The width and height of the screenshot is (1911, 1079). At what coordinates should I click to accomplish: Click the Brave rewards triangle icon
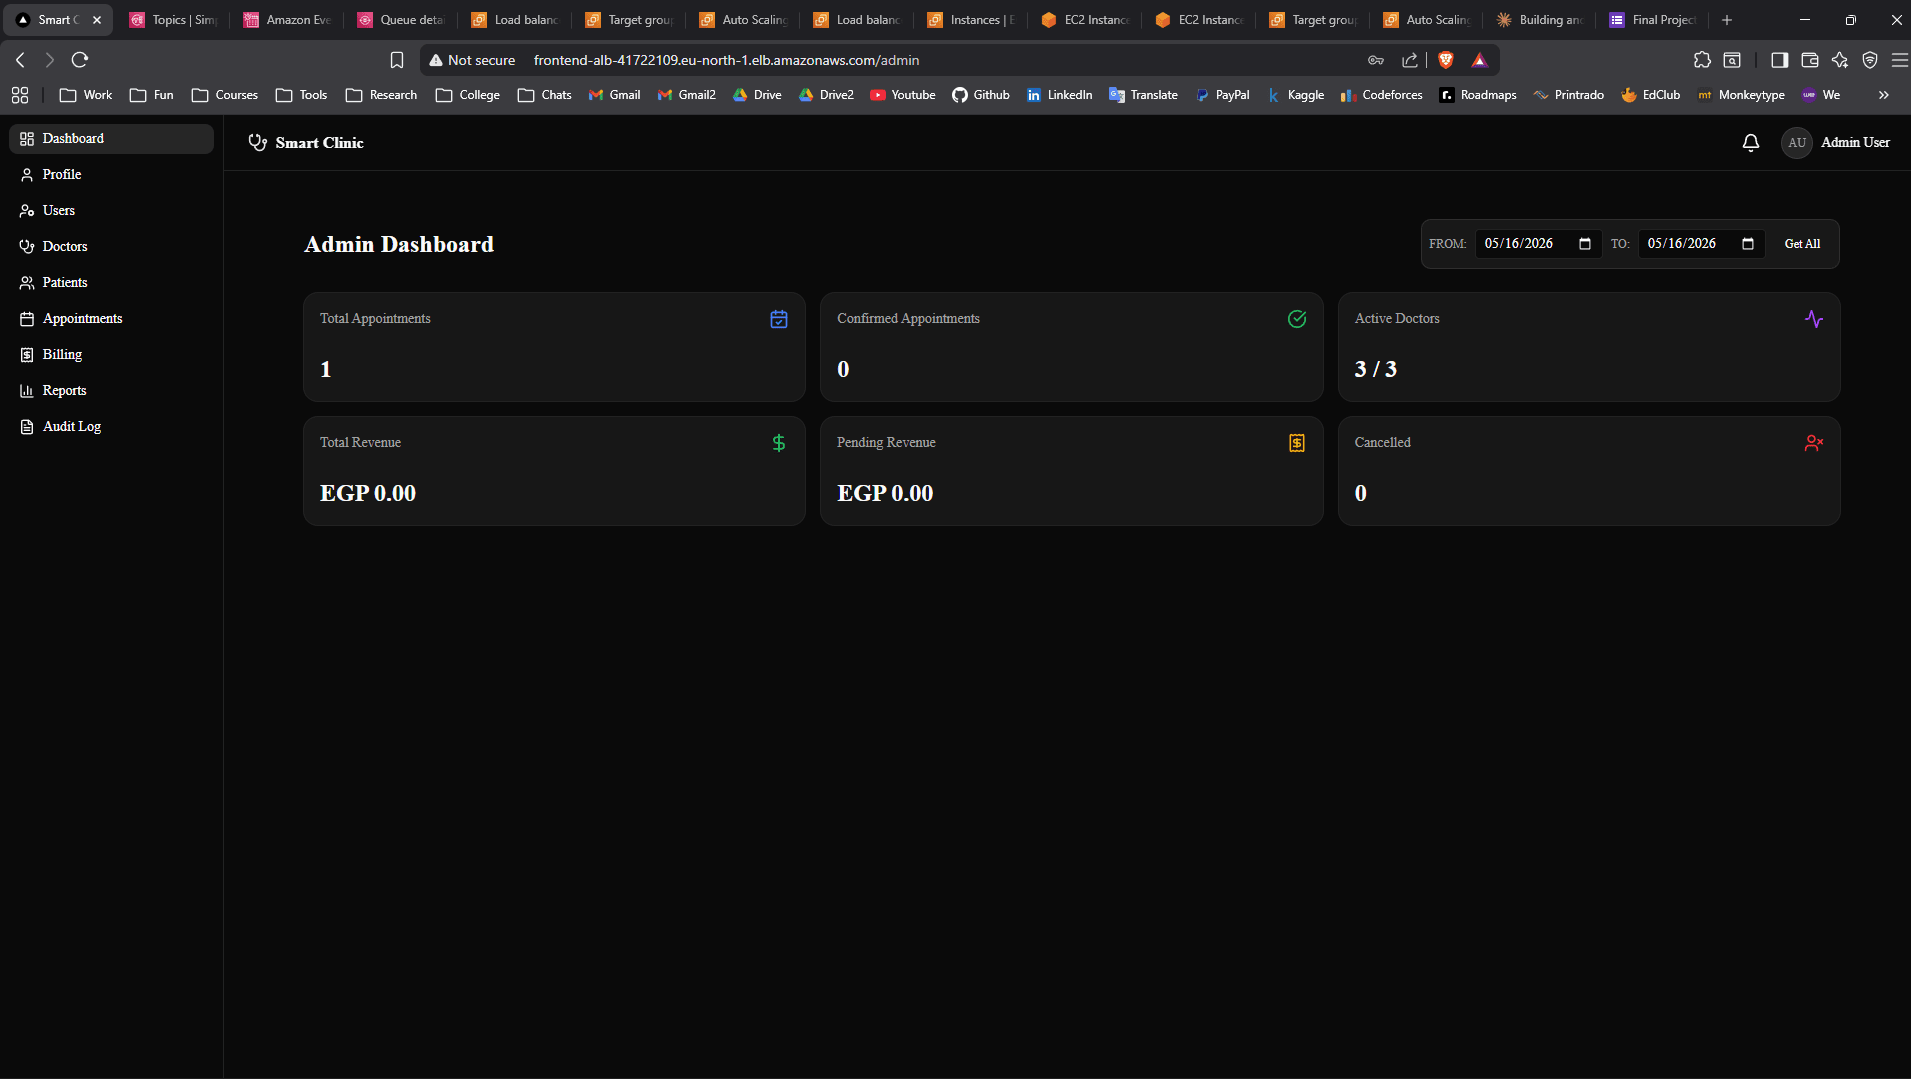point(1480,60)
